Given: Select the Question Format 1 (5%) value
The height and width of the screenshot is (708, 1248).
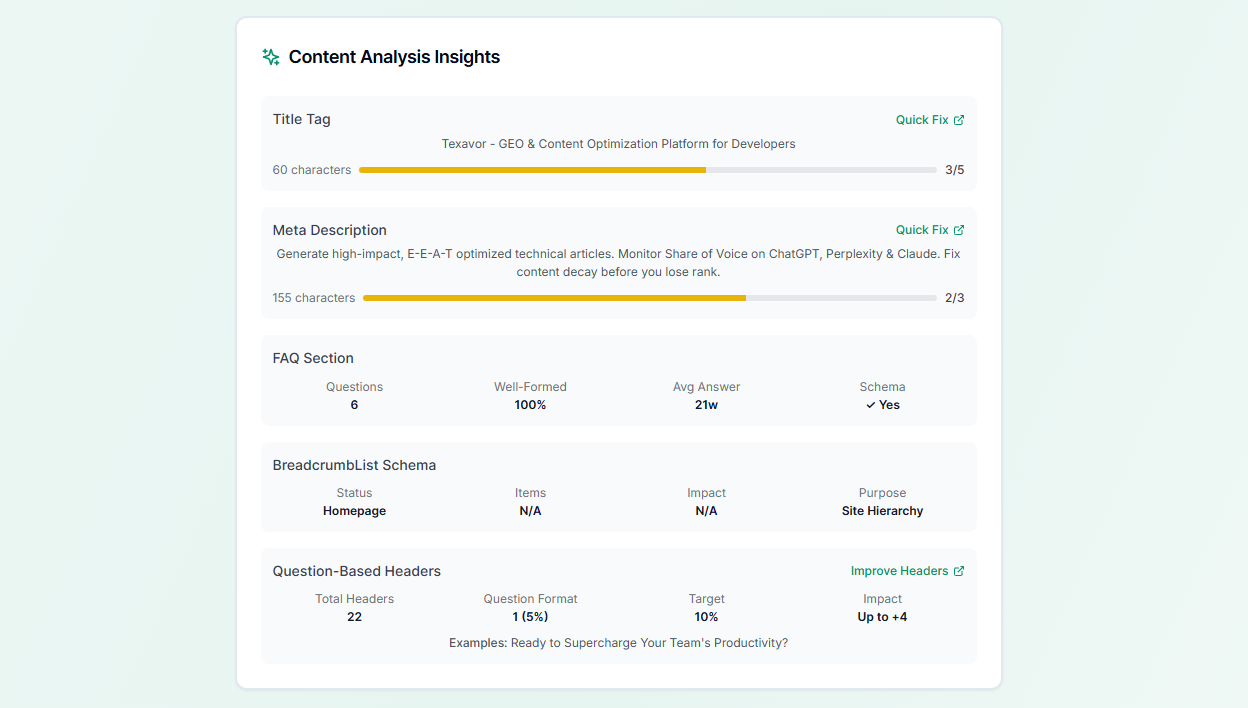Looking at the screenshot, I should tap(530, 617).
